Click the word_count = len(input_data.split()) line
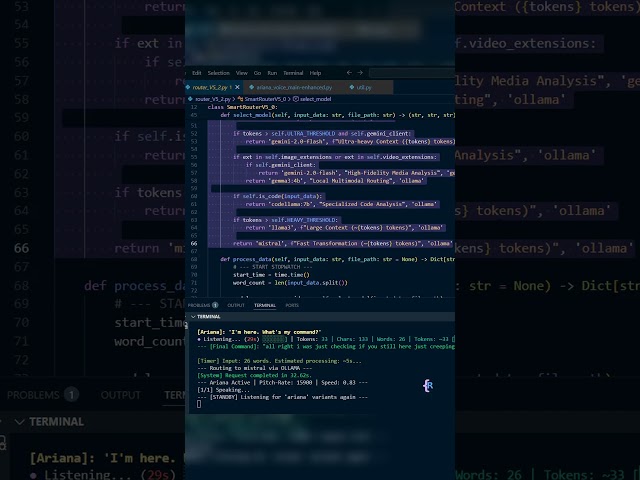Viewport: 640px width, 480px height. tap(290, 282)
